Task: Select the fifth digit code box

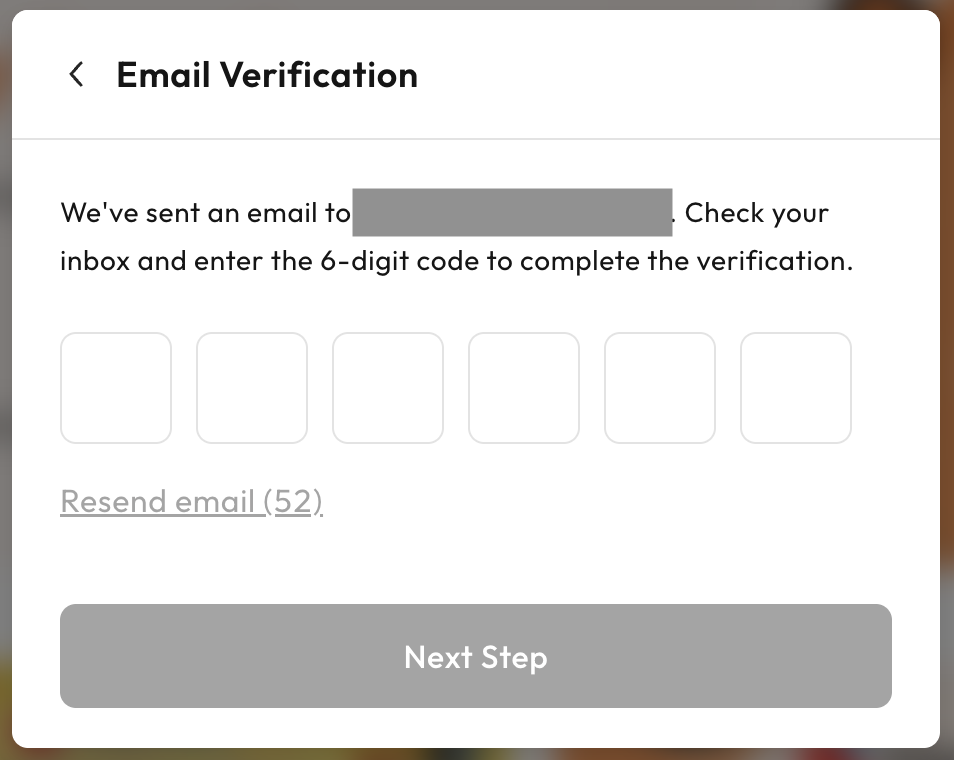Action: [660, 388]
